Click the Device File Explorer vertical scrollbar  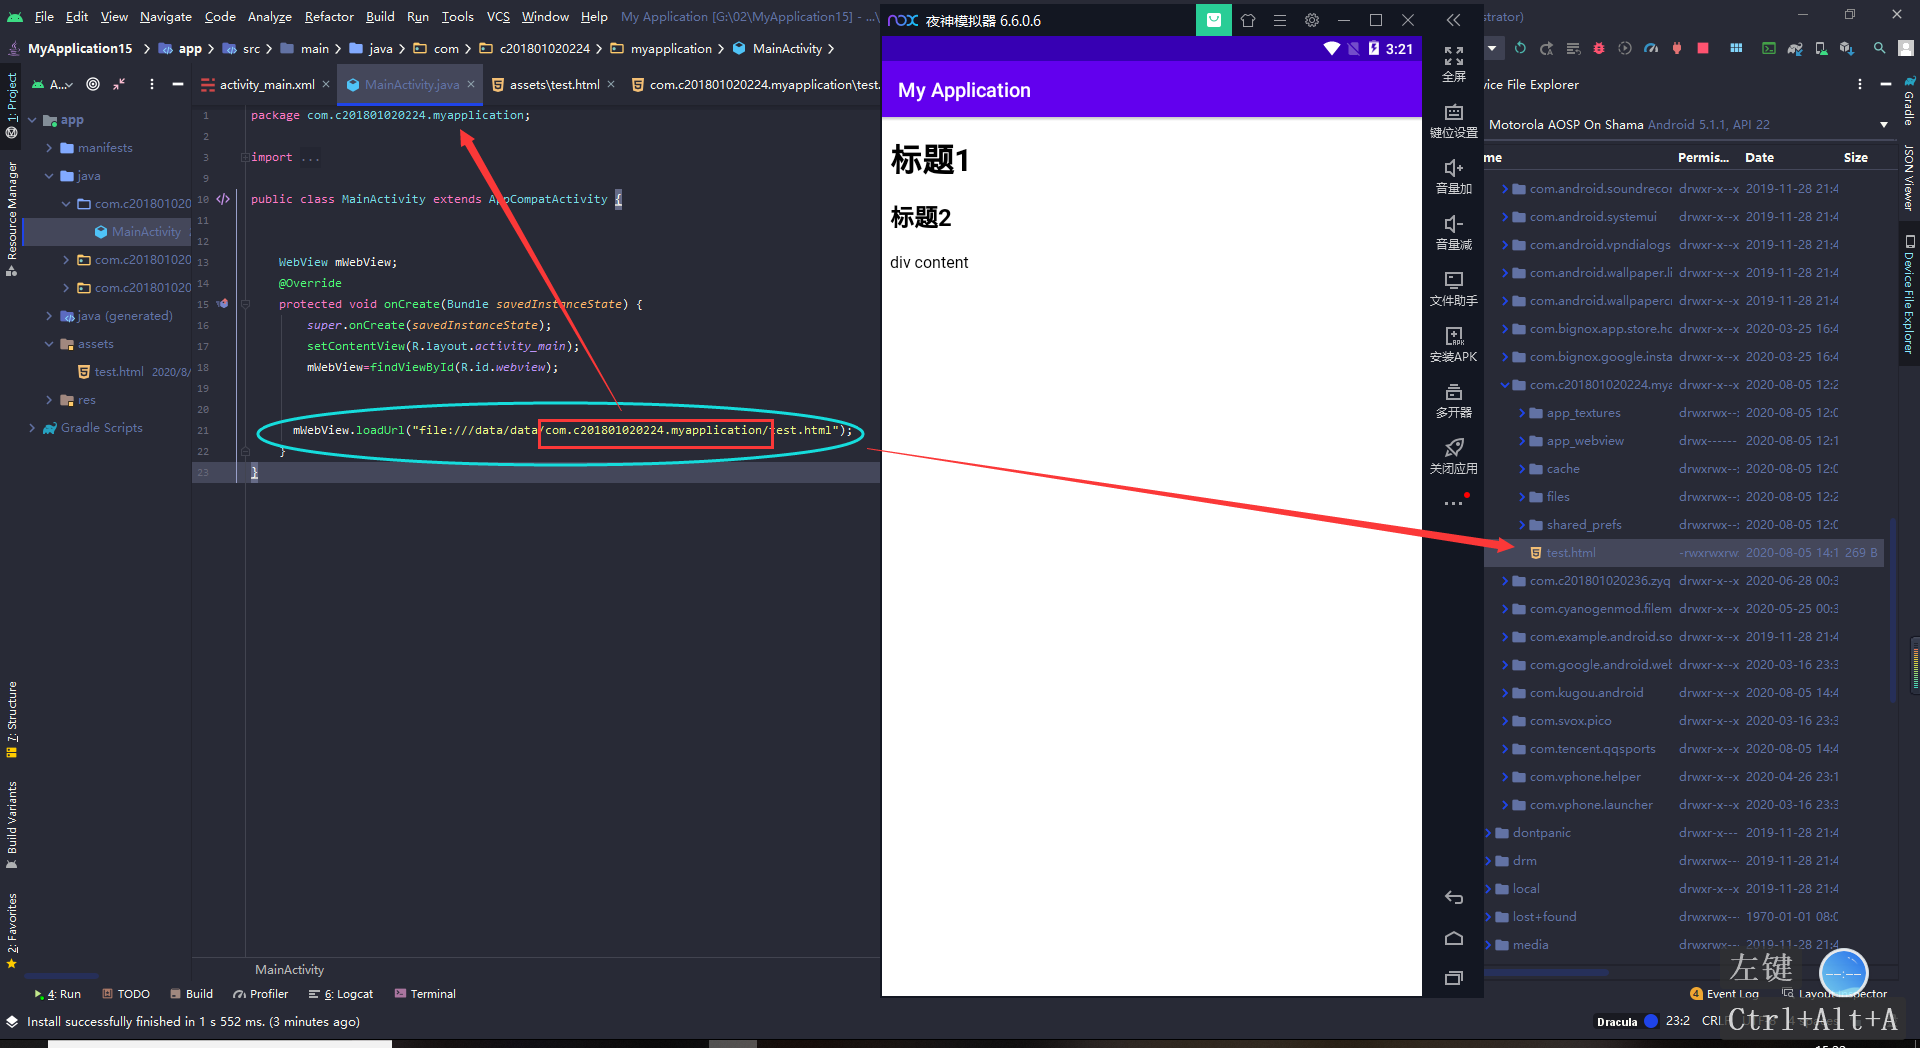point(1891,610)
